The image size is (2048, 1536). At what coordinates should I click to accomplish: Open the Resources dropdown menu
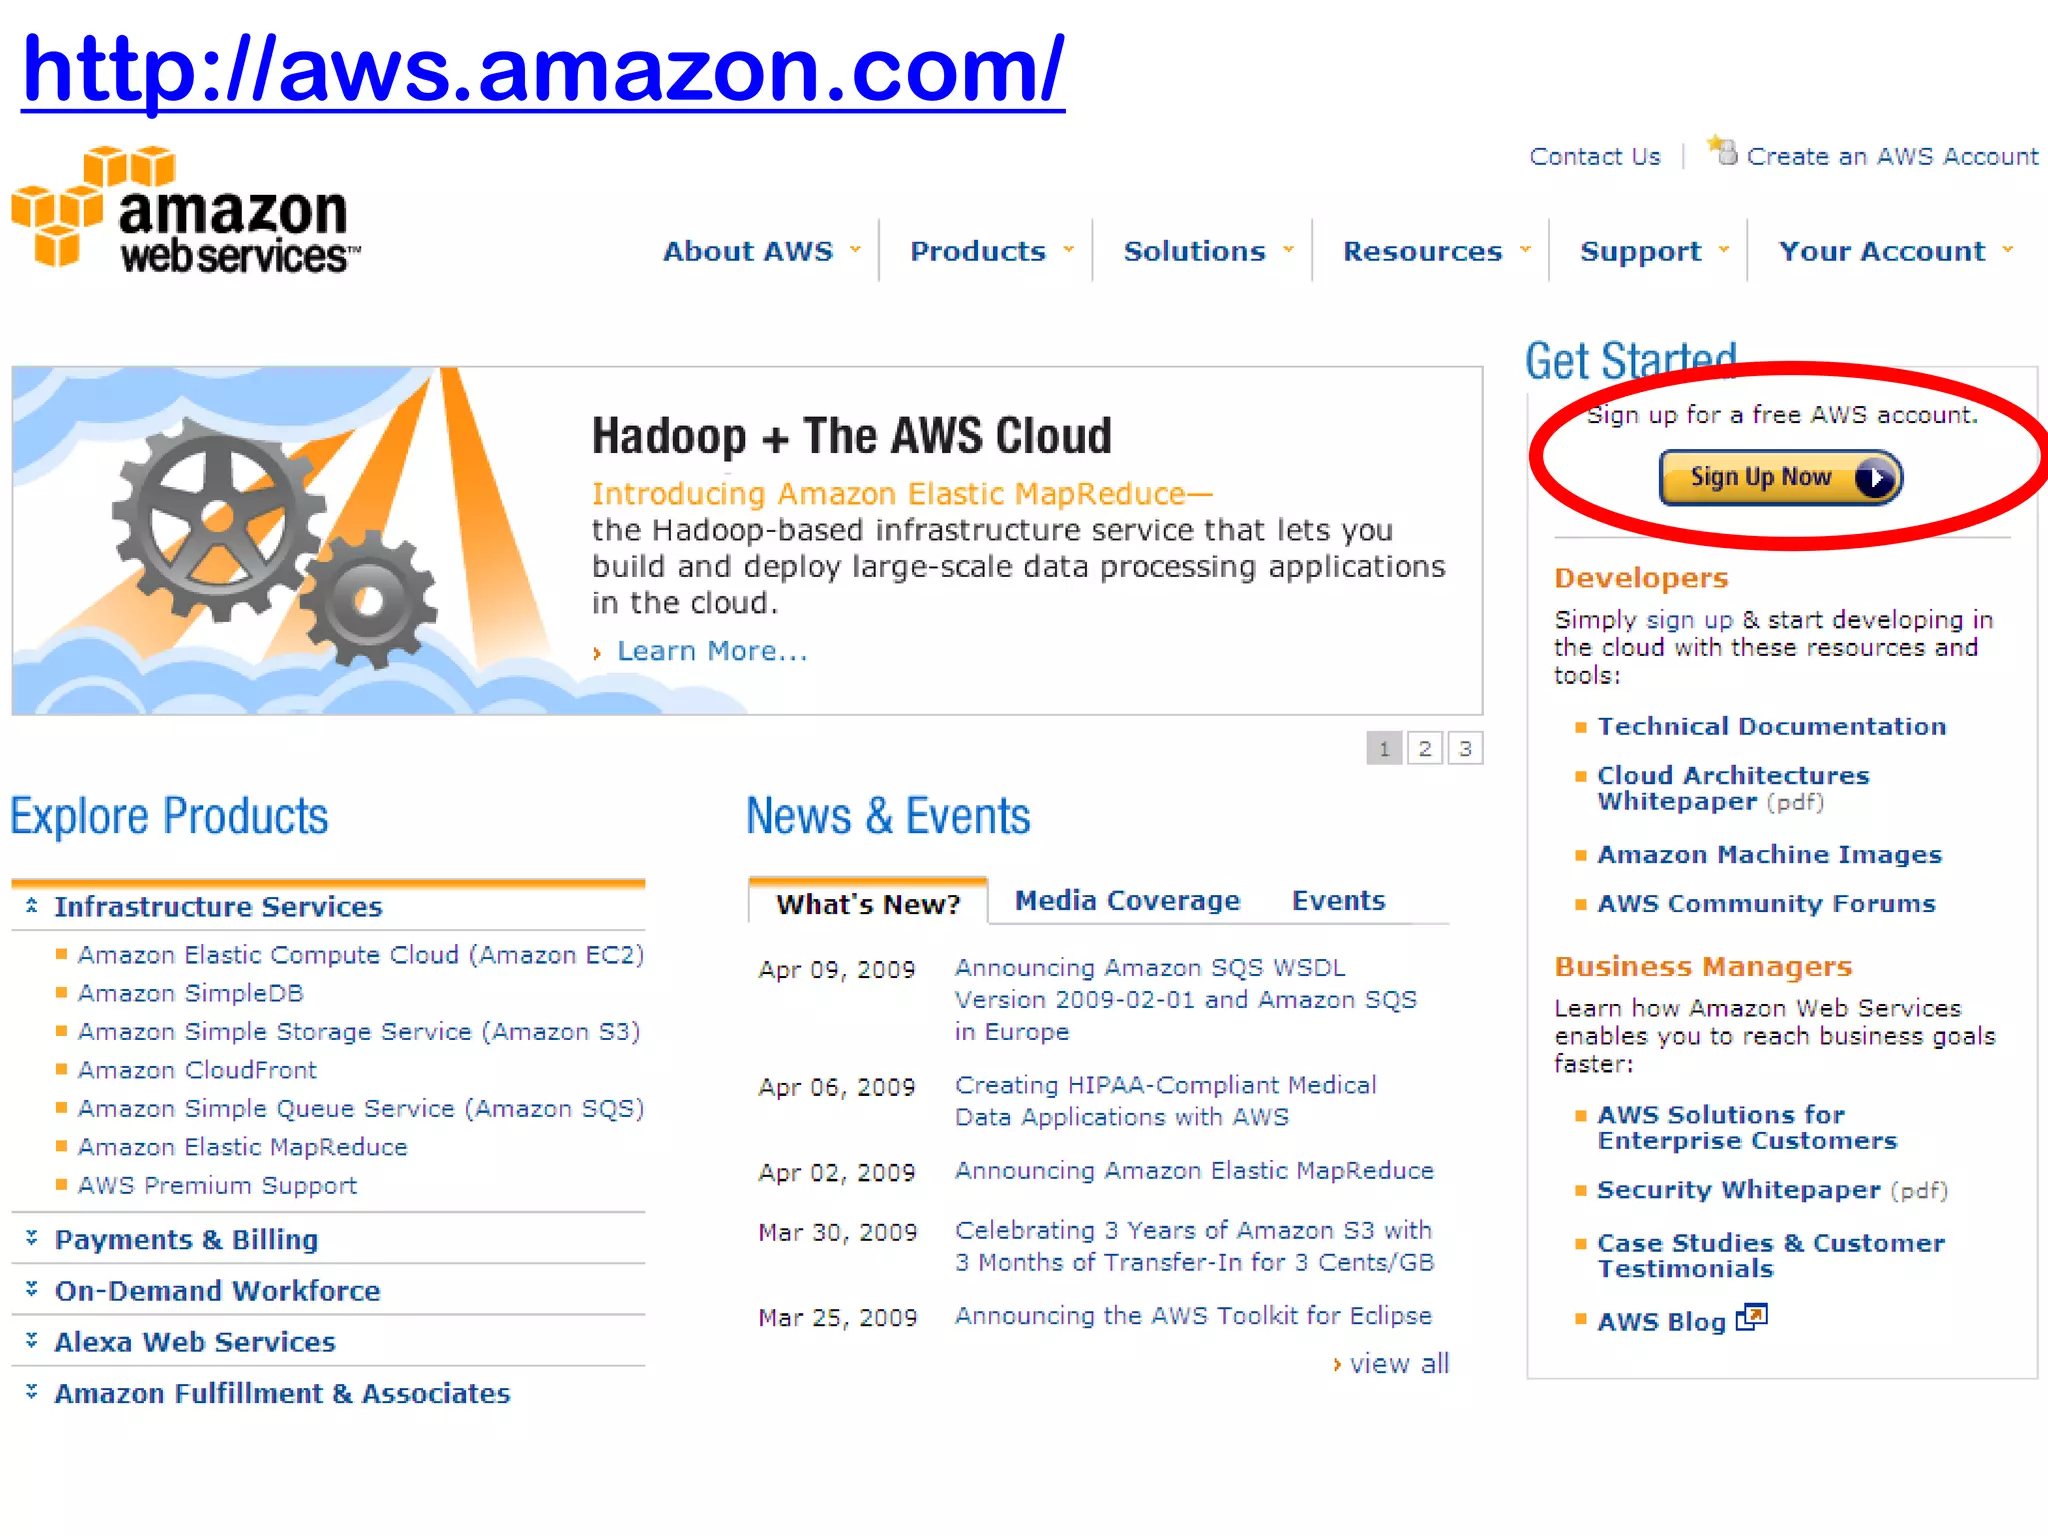click(1436, 251)
